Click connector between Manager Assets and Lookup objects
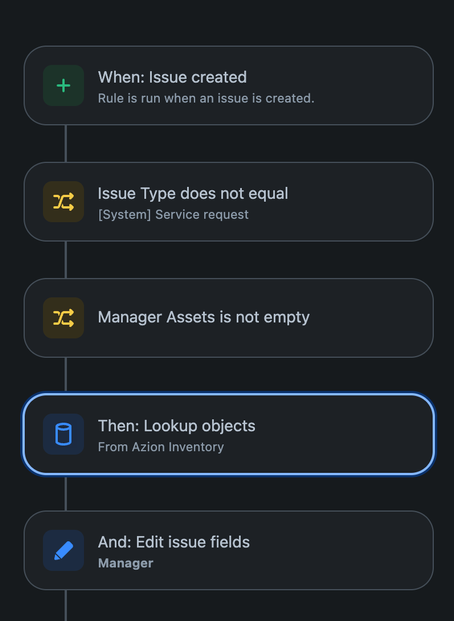 coord(65,374)
